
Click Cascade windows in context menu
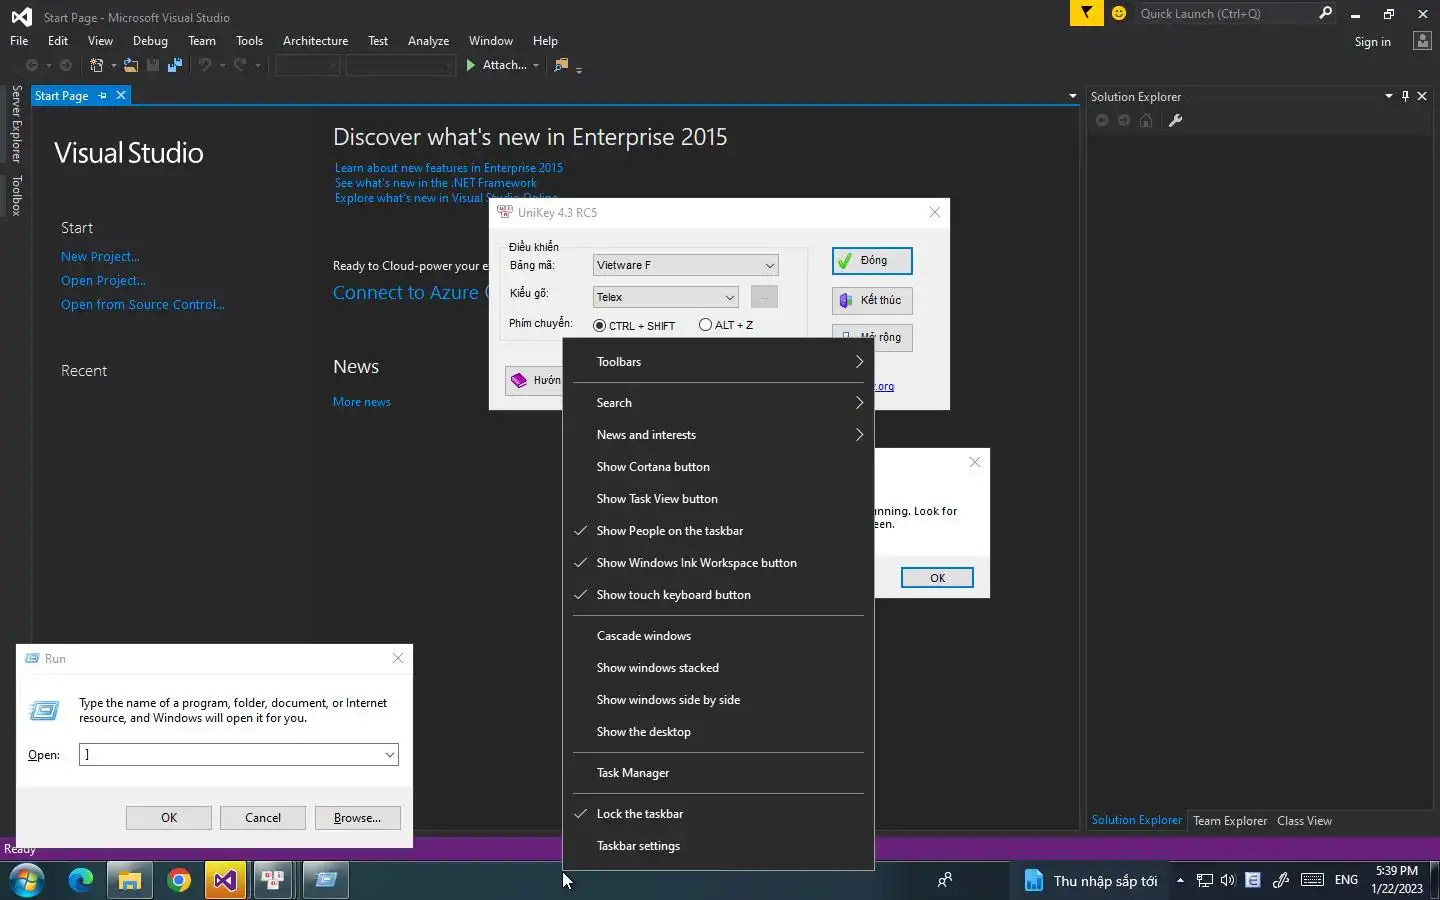(718, 636)
